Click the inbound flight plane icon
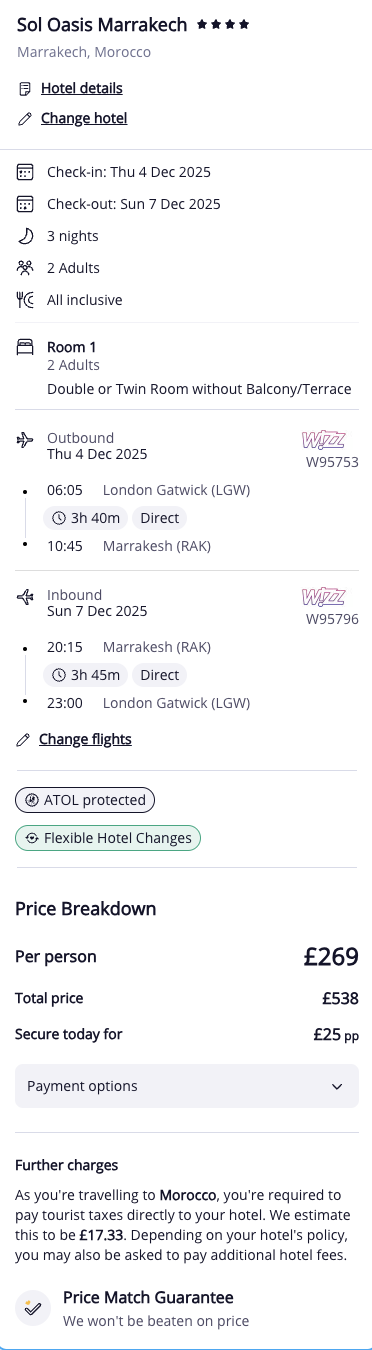 tap(25, 596)
